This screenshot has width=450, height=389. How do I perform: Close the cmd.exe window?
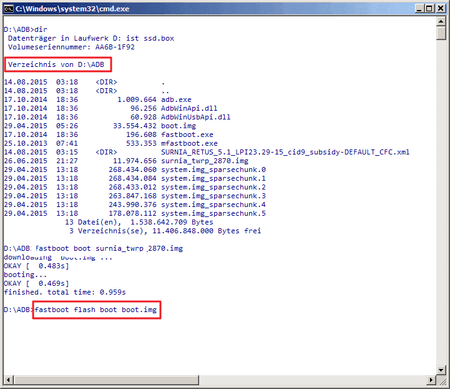(x=441, y=9)
